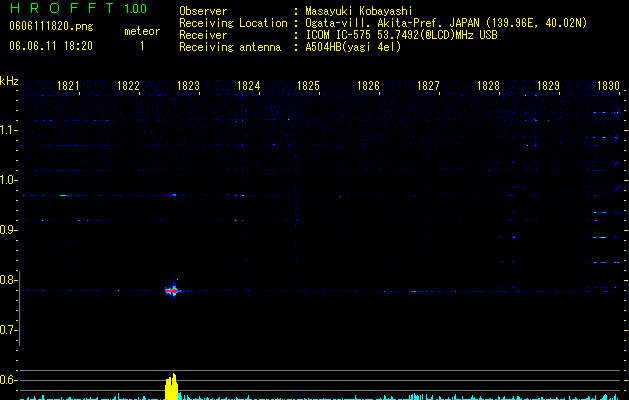Click the 1825 time axis label
The width and height of the screenshot is (629, 400).
(308, 86)
